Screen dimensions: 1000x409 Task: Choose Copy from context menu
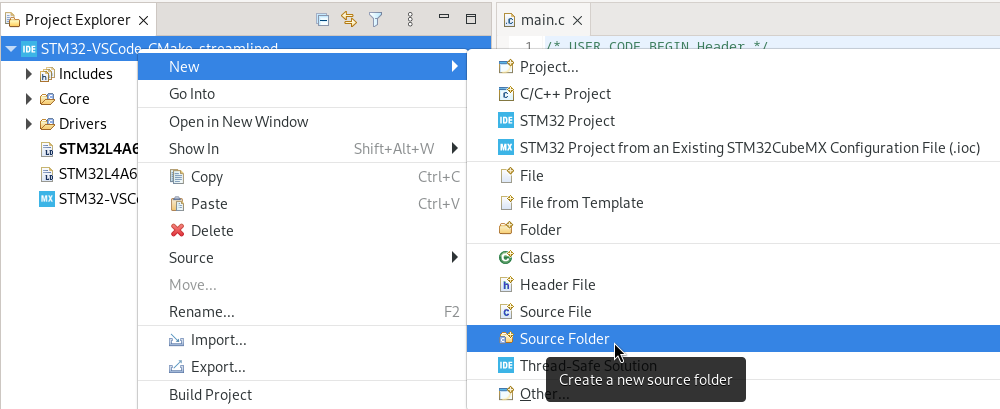[x=302, y=177]
